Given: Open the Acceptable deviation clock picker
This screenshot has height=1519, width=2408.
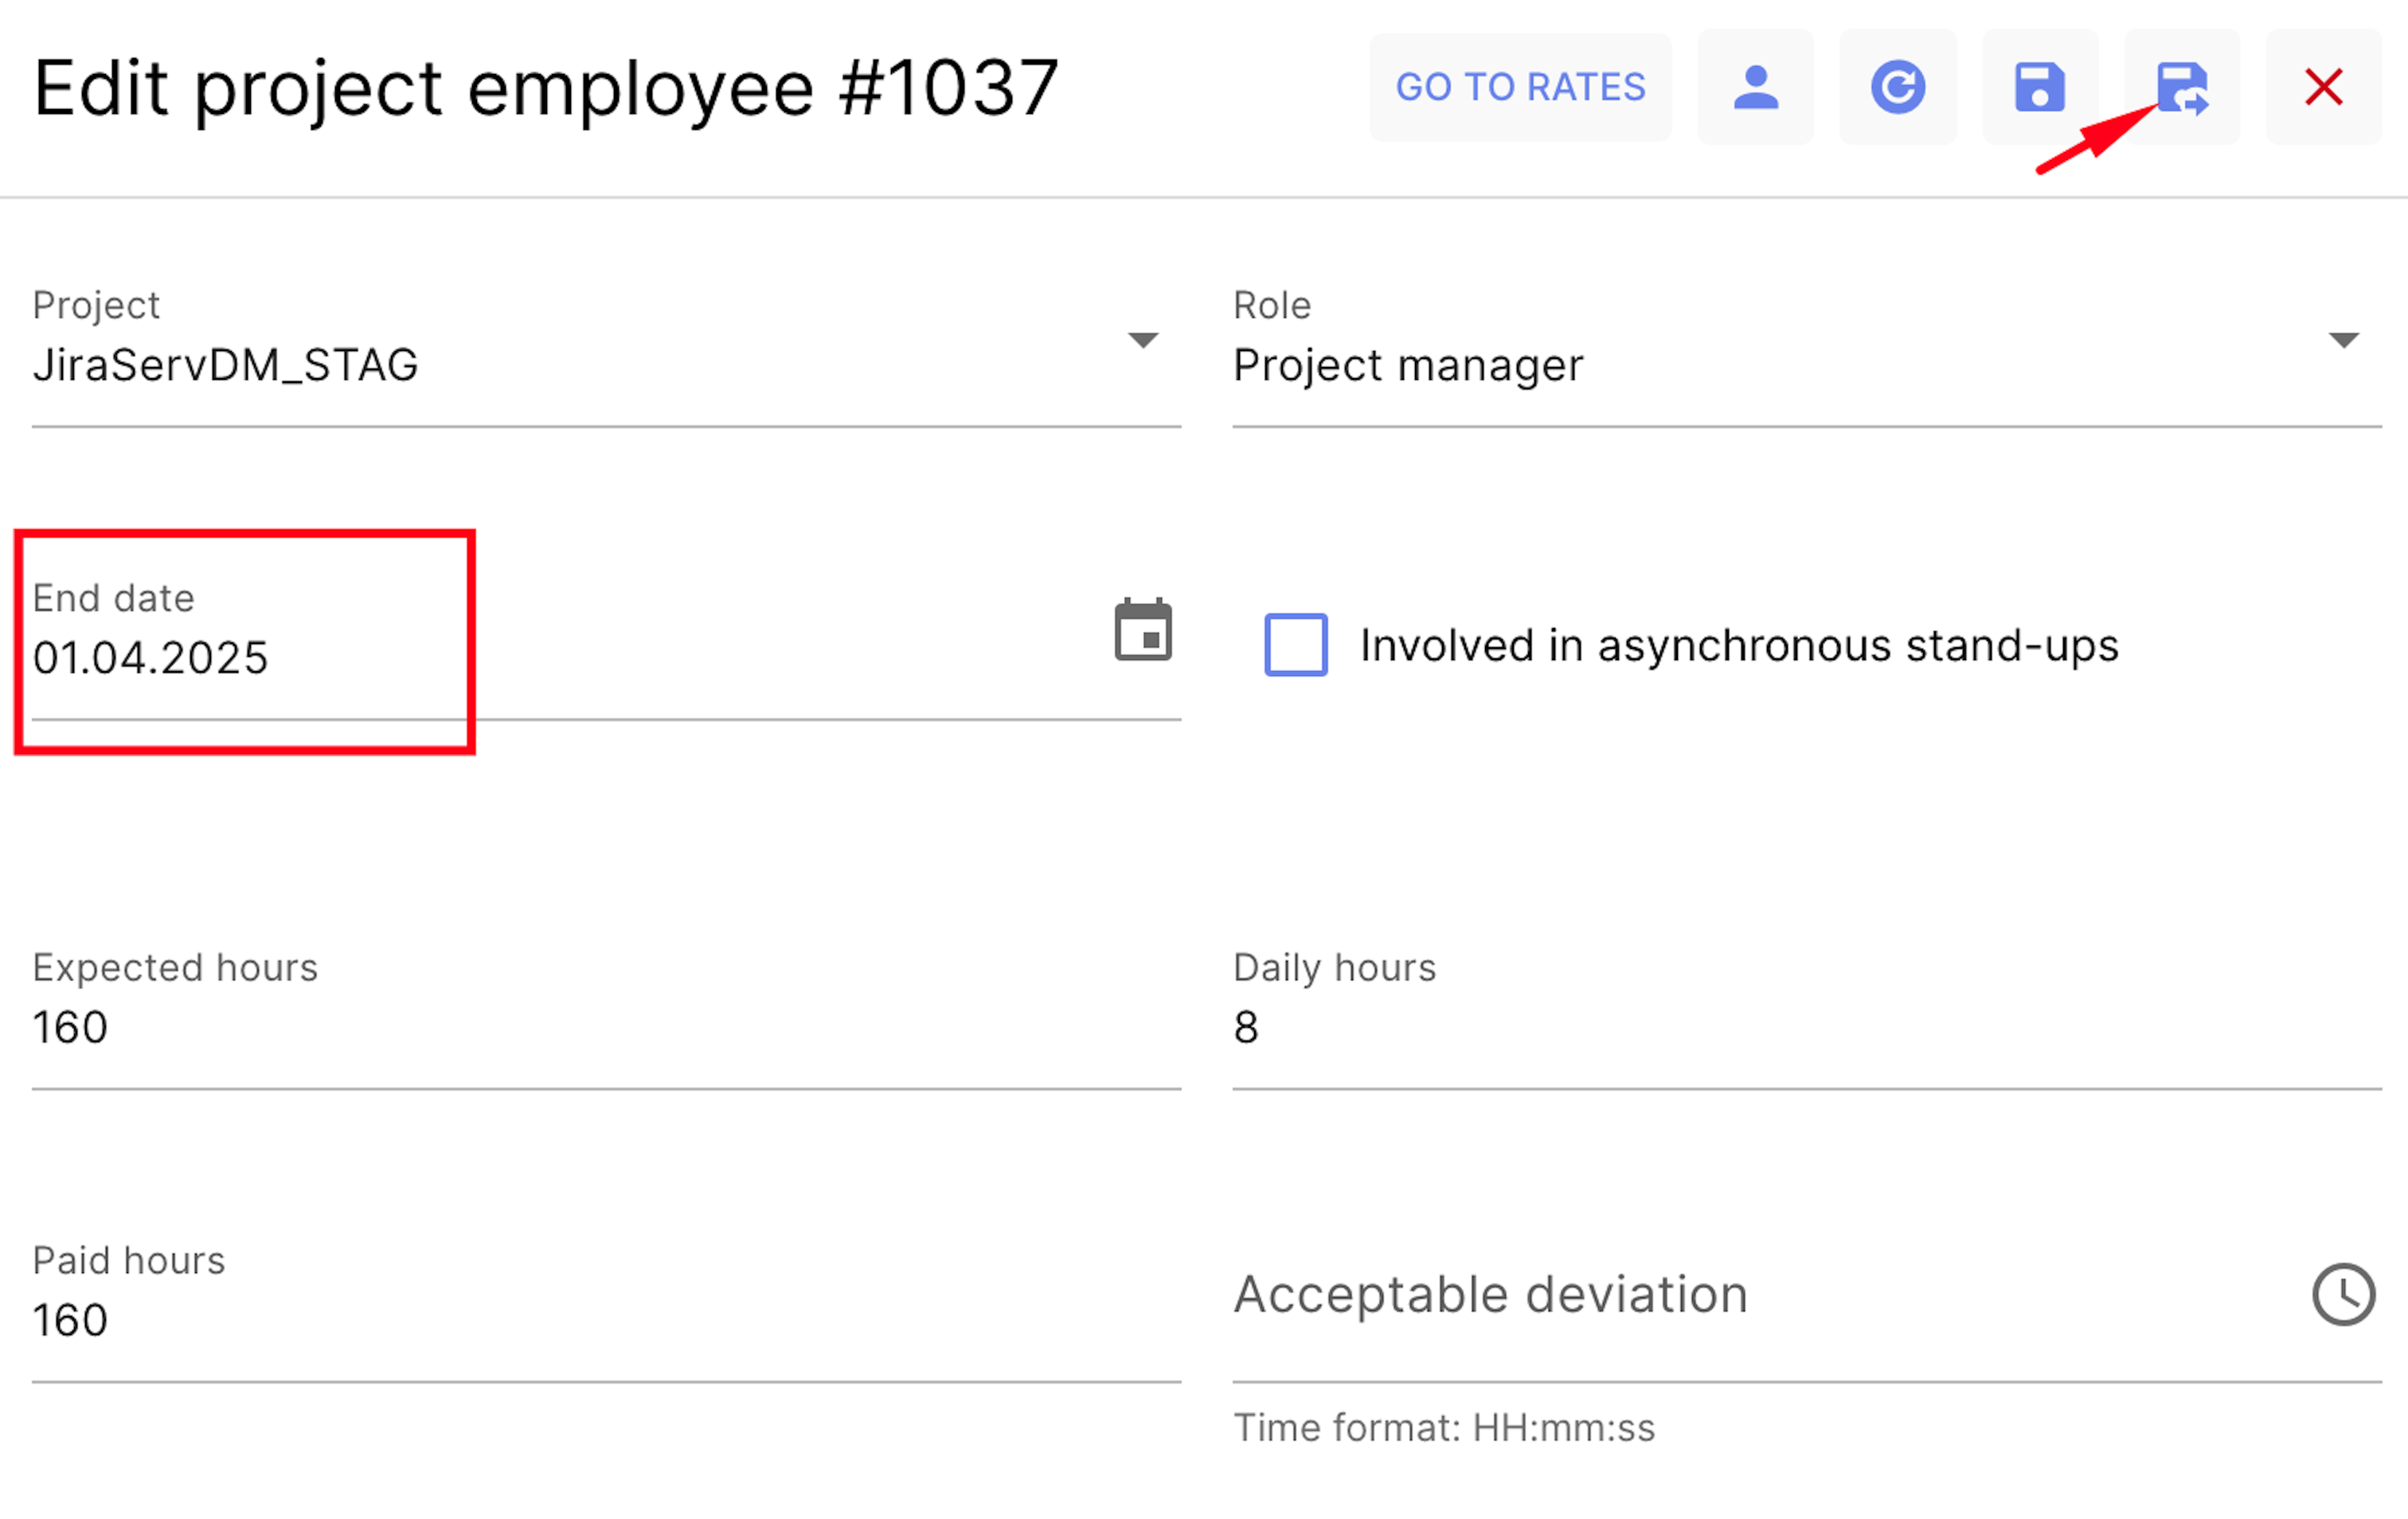Looking at the screenshot, I should pyautogui.click(x=2344, y=1295).
